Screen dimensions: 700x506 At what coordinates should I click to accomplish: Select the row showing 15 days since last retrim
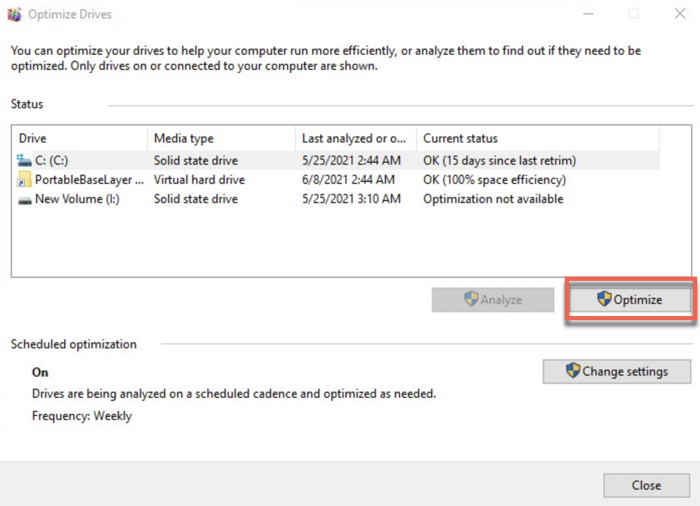pos(499,160)
